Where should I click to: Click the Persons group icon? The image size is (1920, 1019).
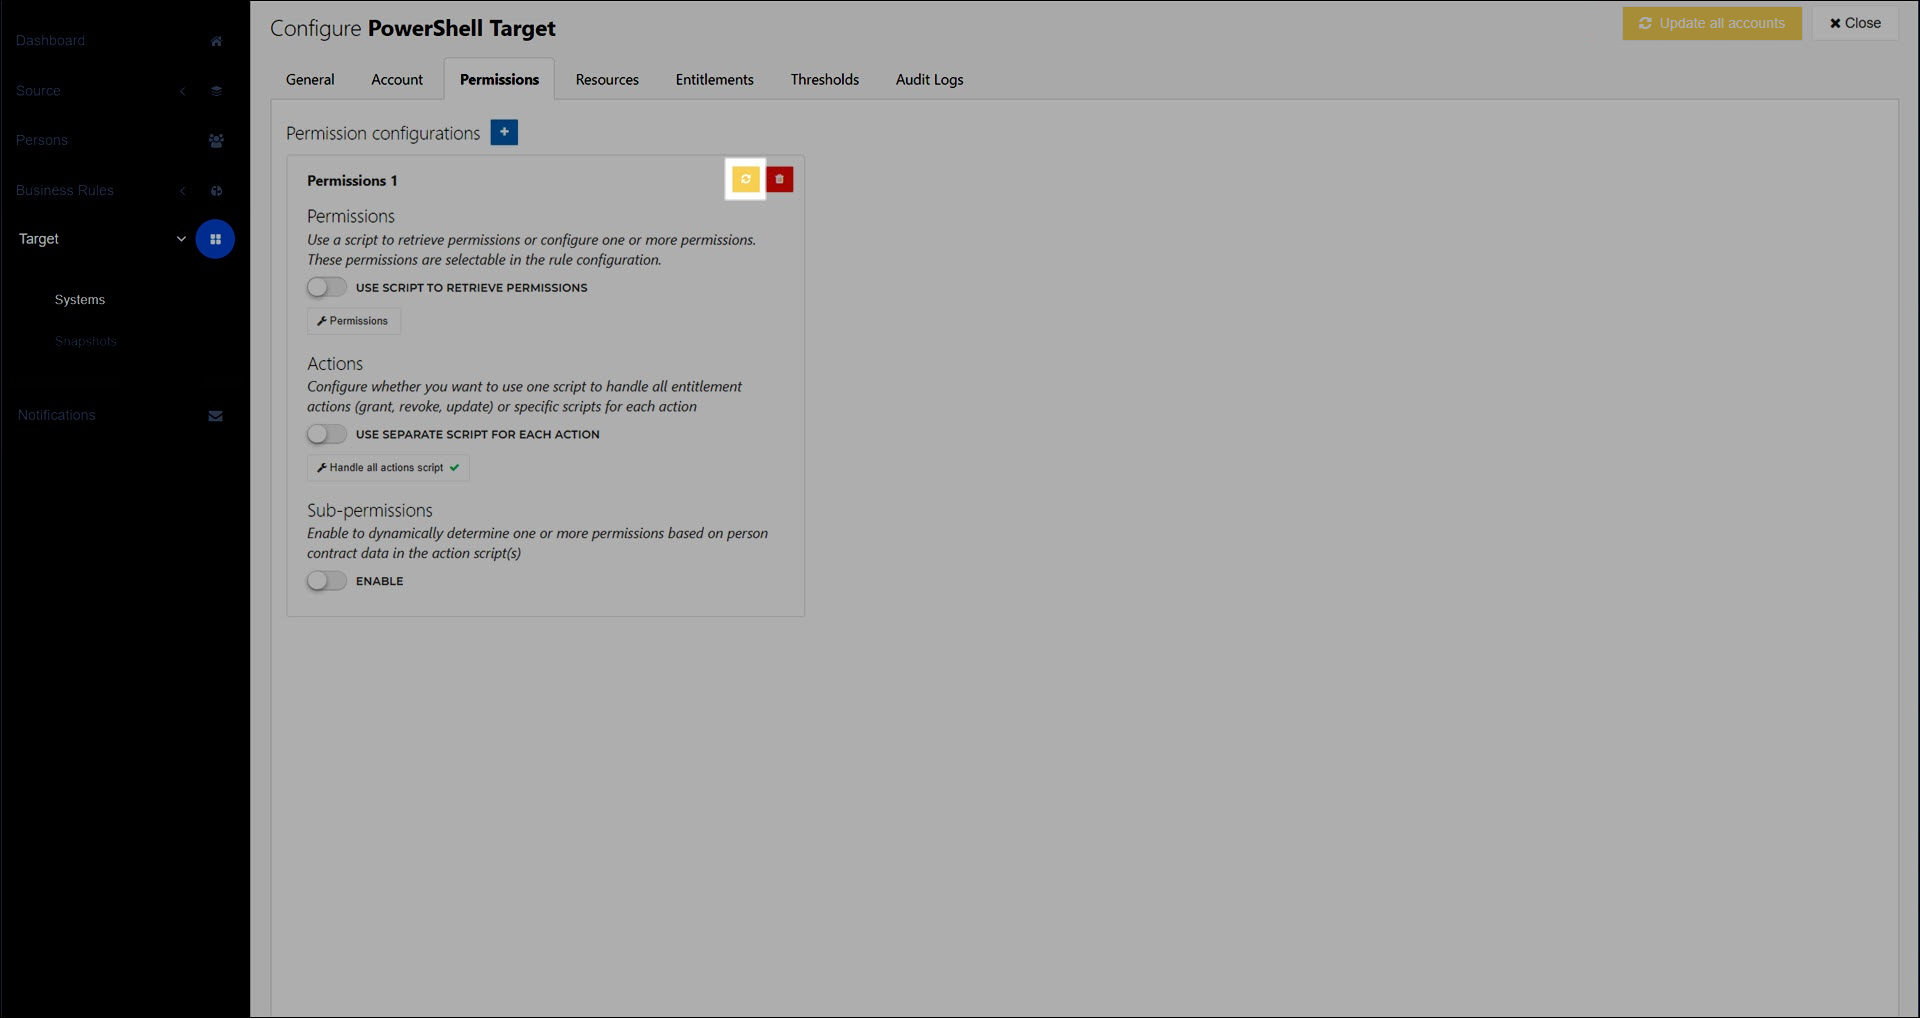216,141
